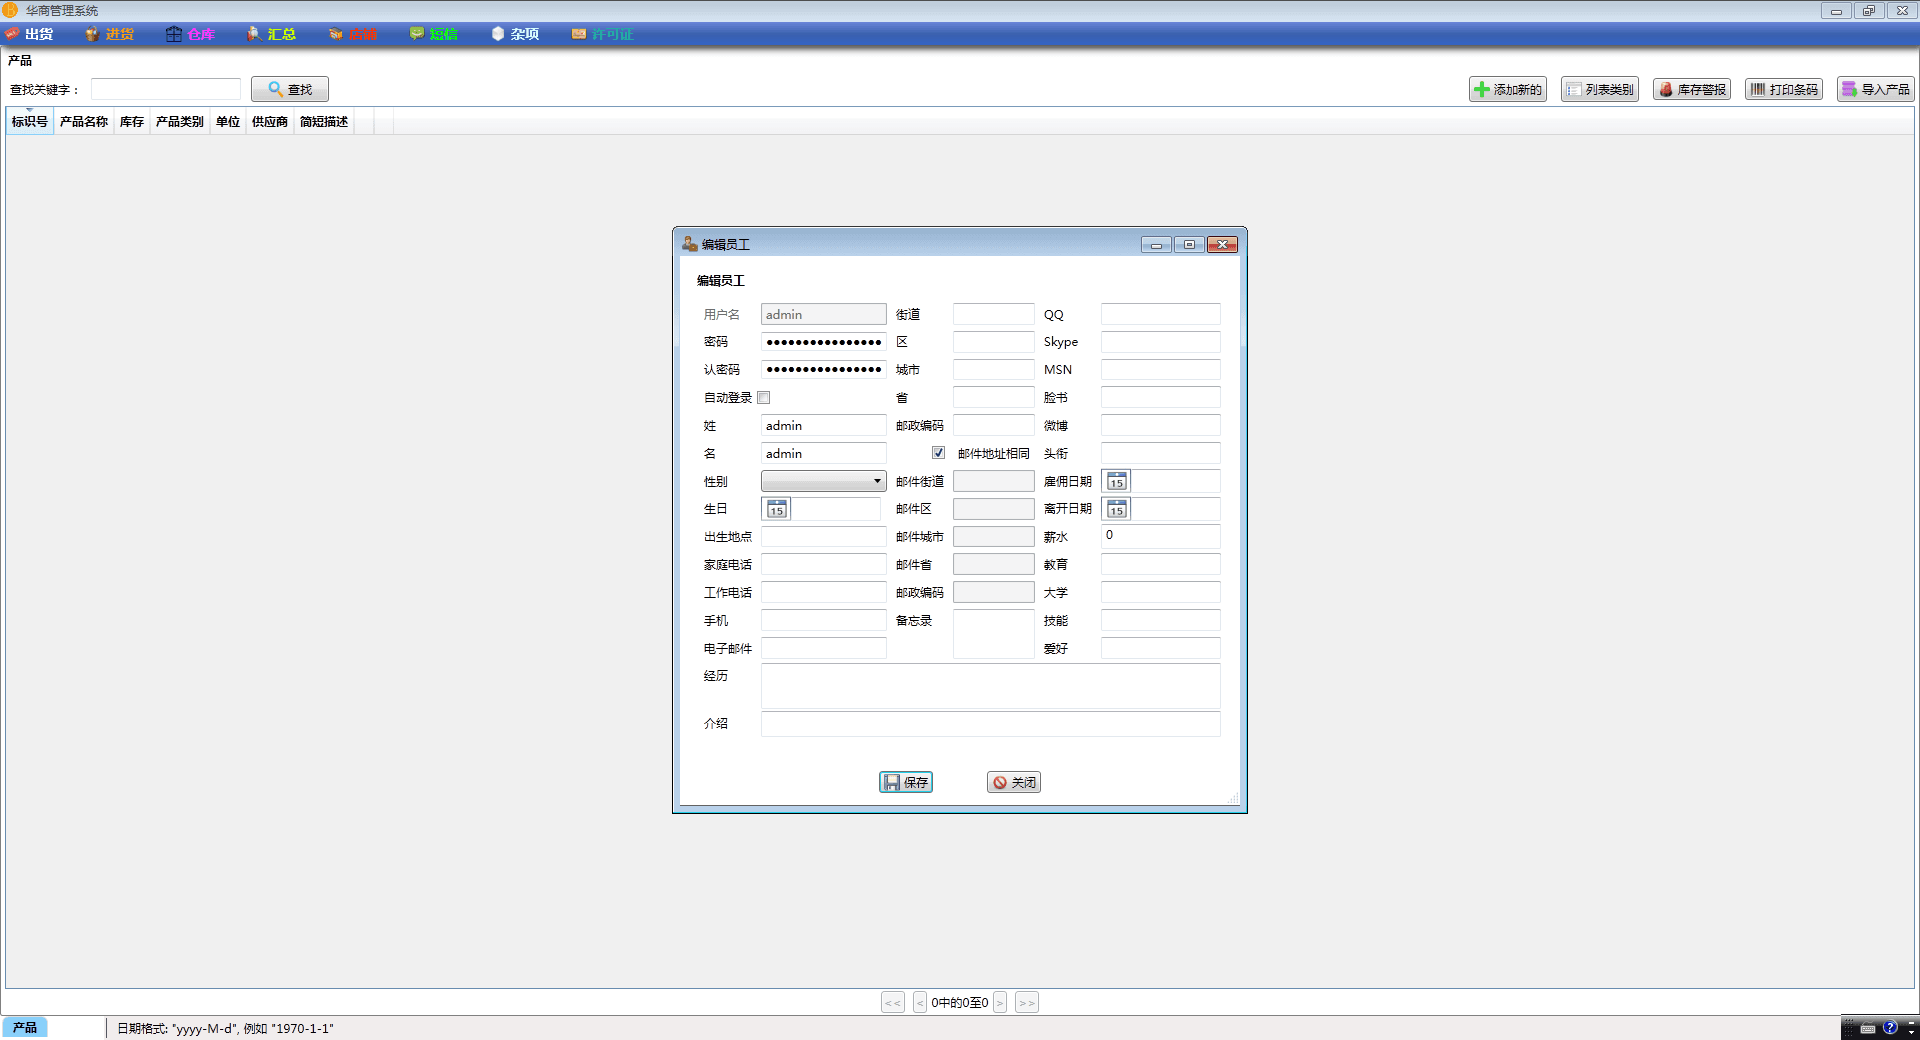This screenshot has height=1040, width=1920.
Task: Sort by the 产品类别 column header
Action: coord(180,122)
